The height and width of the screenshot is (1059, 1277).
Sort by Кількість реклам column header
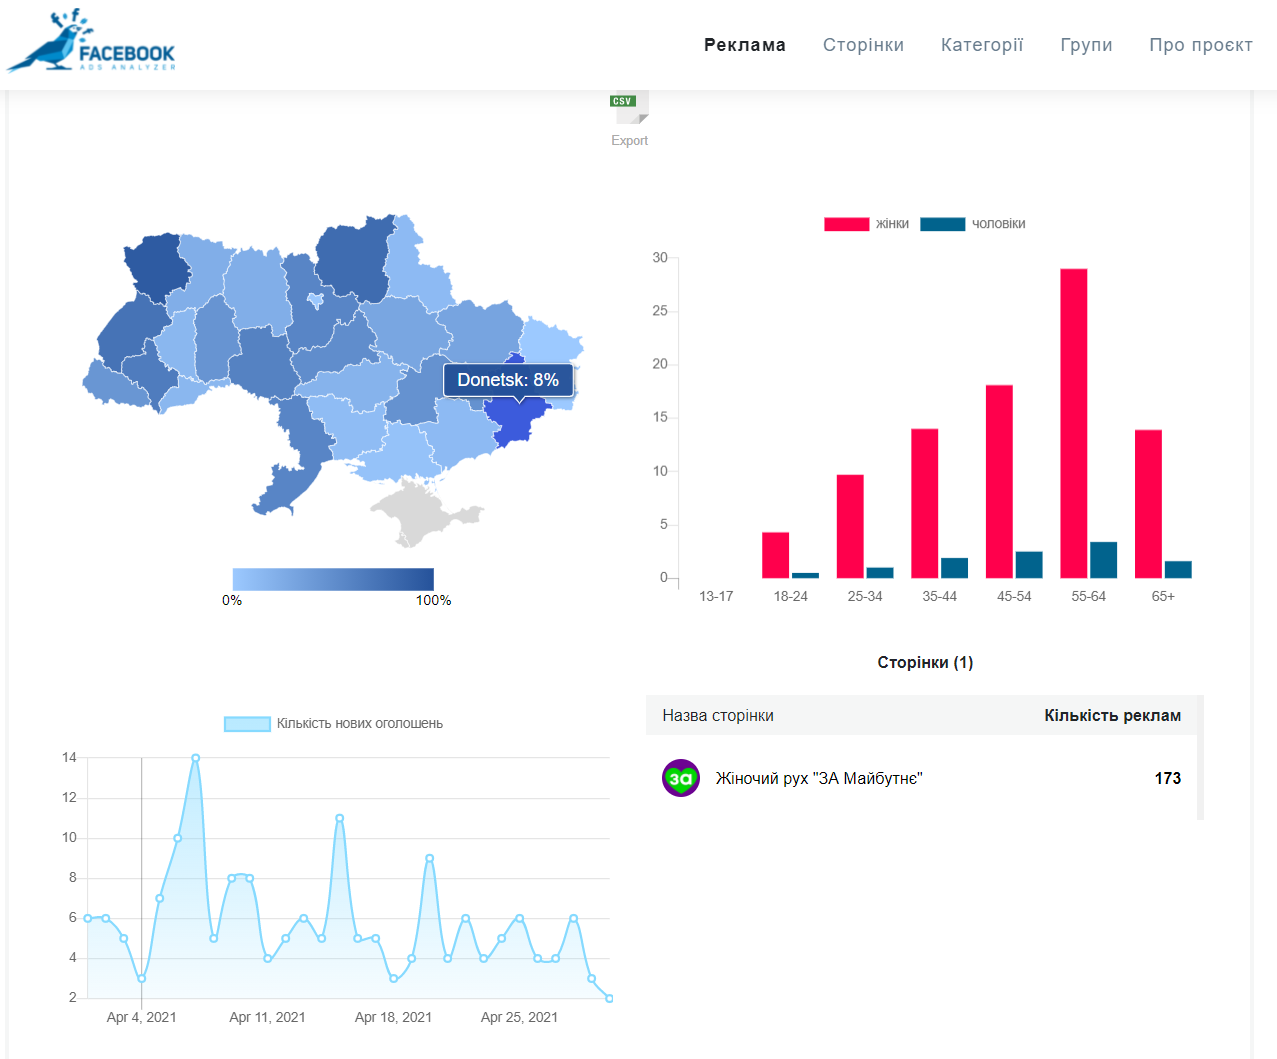tap(1112, 715)
